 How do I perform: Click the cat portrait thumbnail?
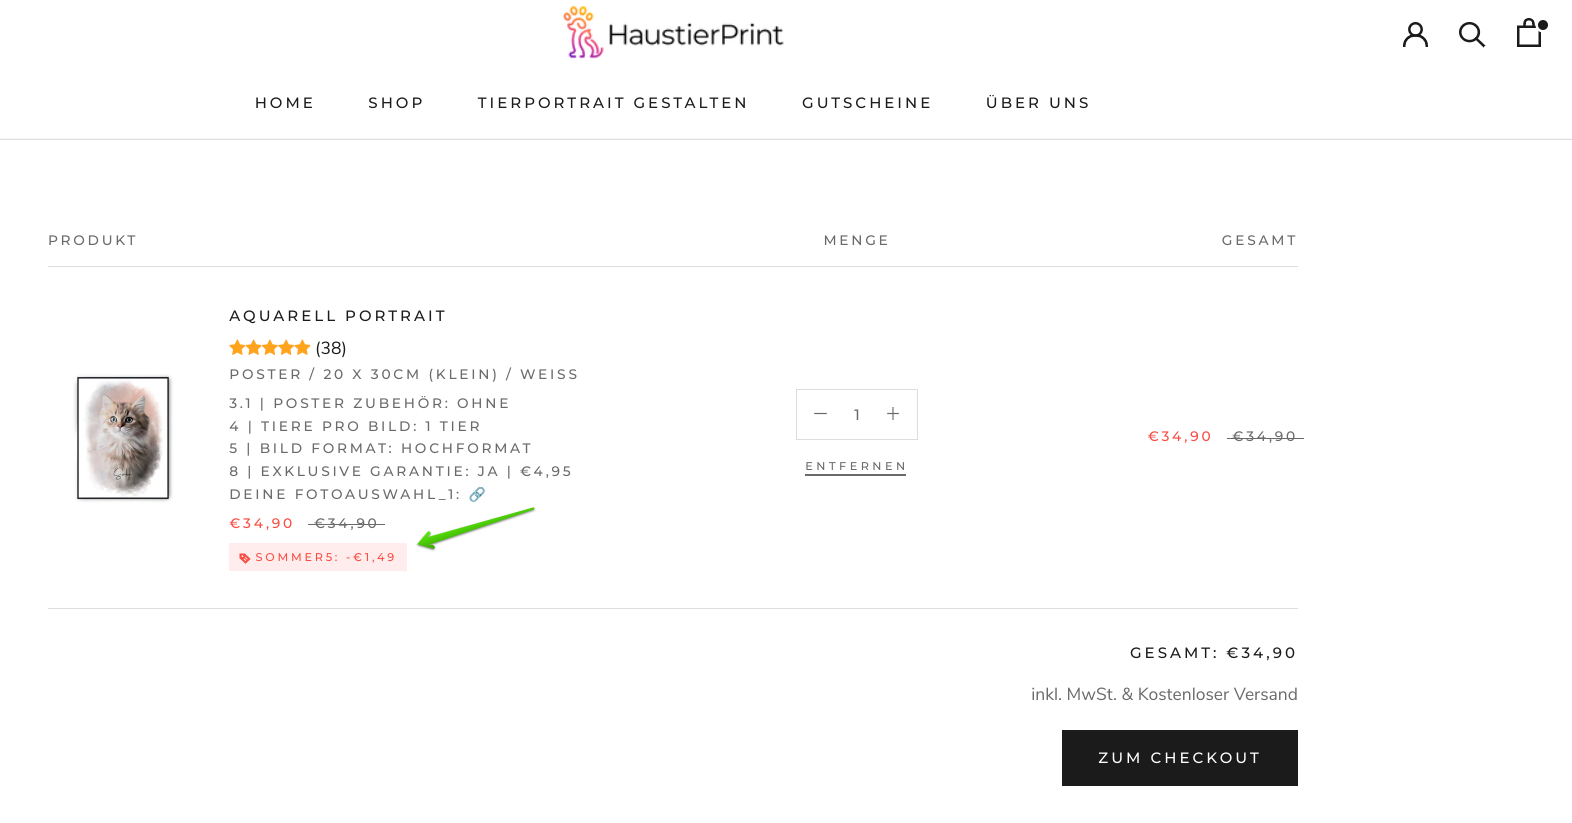pos(124,438)
